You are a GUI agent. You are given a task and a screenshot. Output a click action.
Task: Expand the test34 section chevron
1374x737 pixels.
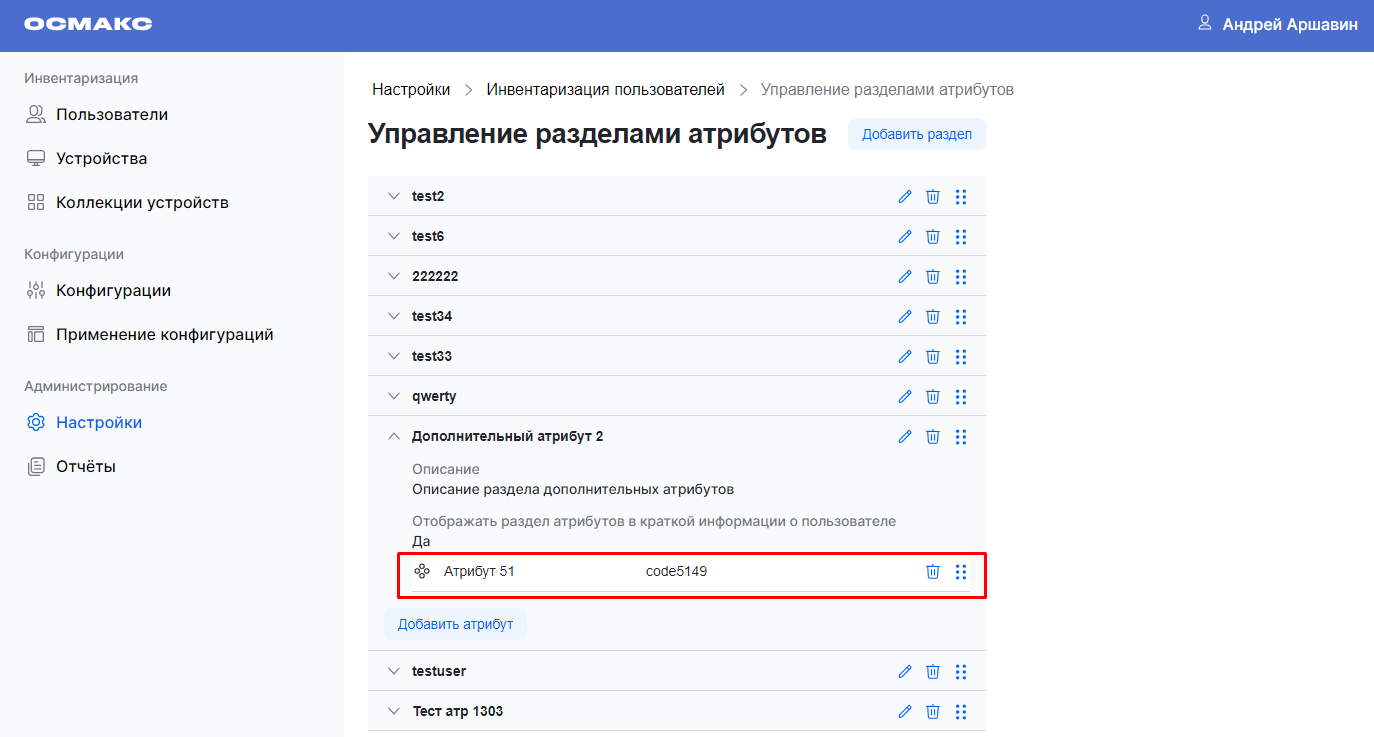click(x=394, y=317)
